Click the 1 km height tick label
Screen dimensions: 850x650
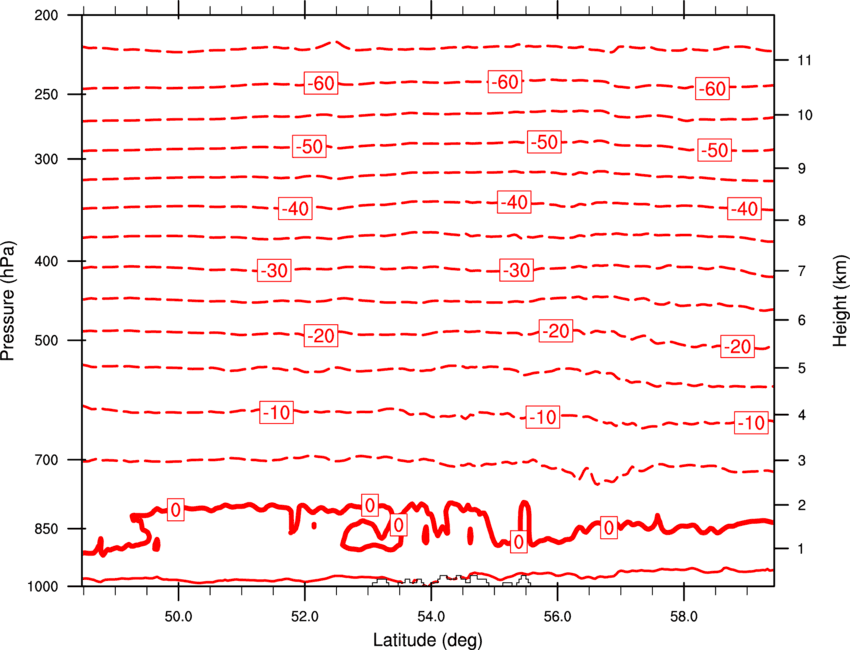[x=801, y=549]
